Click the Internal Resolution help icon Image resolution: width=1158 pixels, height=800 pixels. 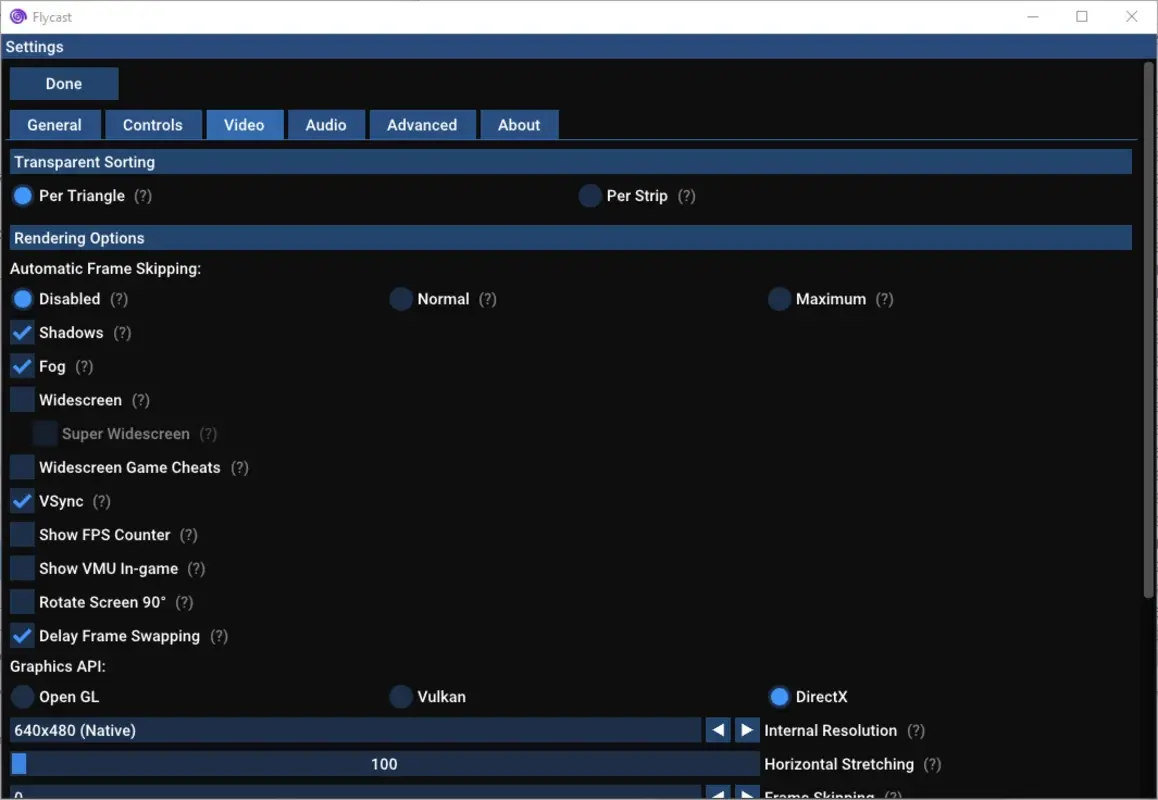pyautogui.click(x=916, y=730)
